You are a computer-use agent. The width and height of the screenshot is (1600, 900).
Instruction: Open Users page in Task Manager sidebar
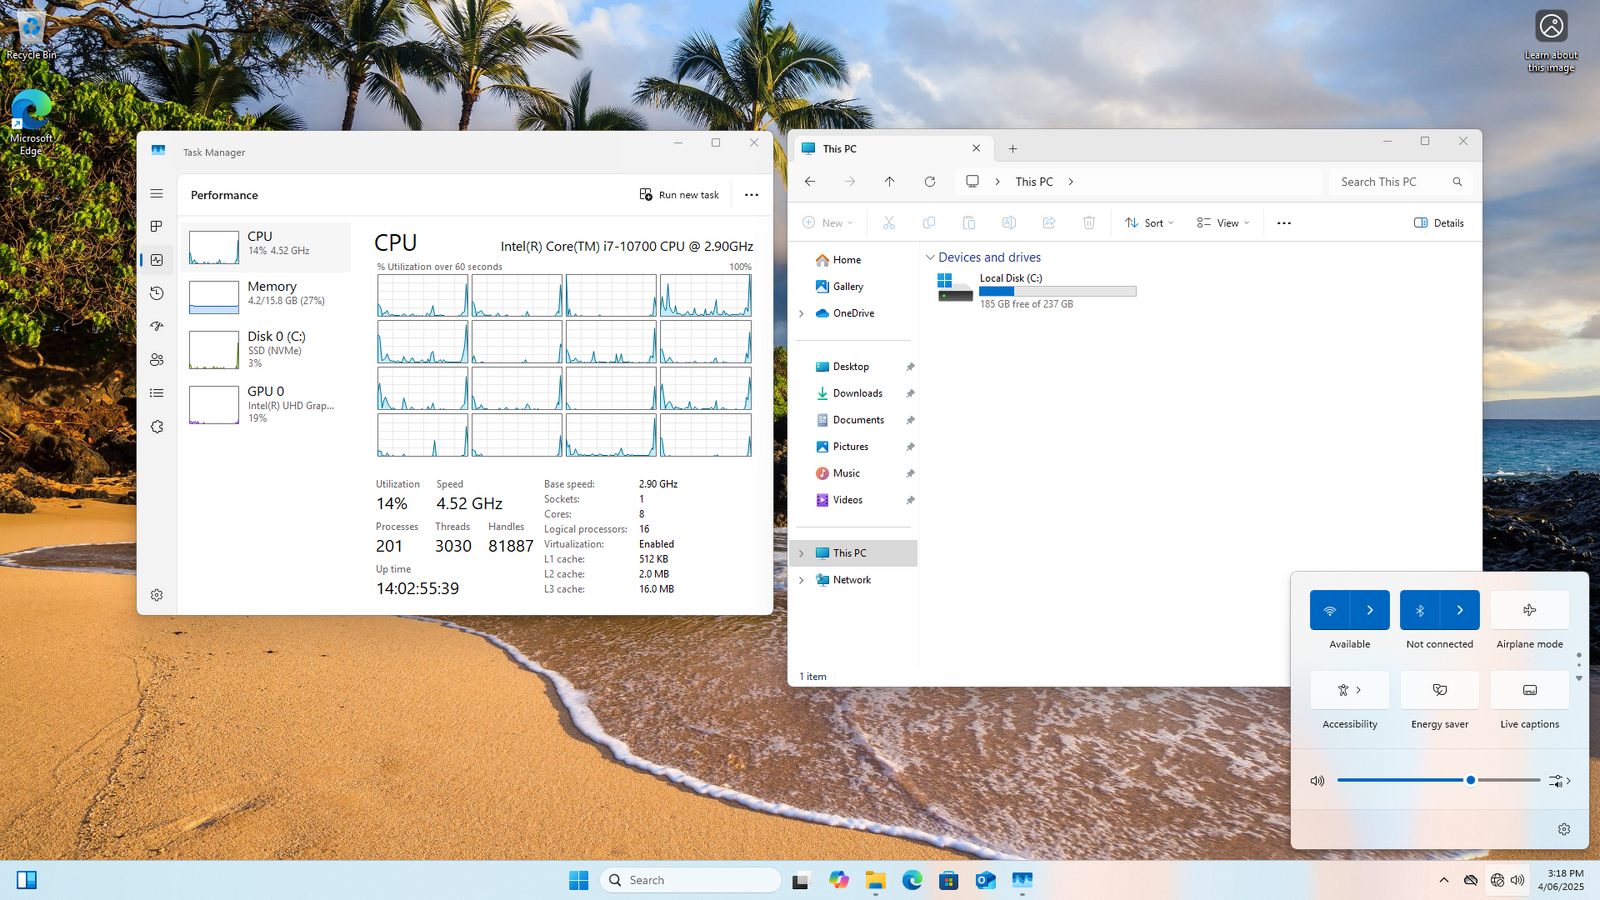(x=157, y=360)
